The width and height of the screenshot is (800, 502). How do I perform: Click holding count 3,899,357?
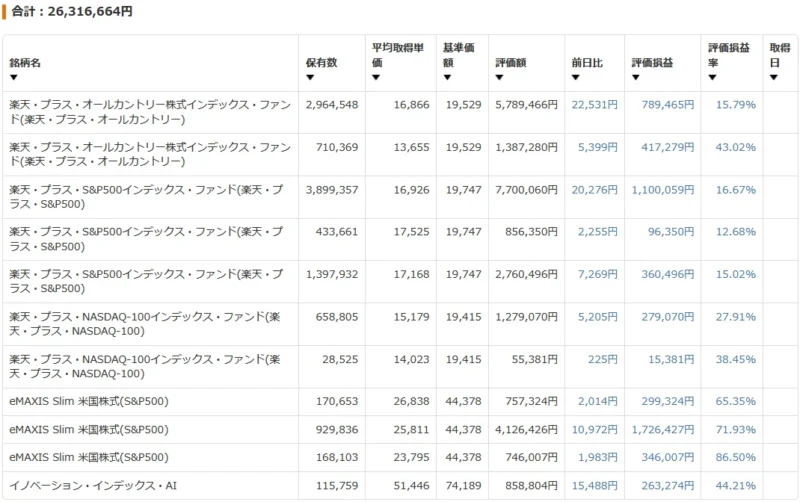tap(332, 190)
